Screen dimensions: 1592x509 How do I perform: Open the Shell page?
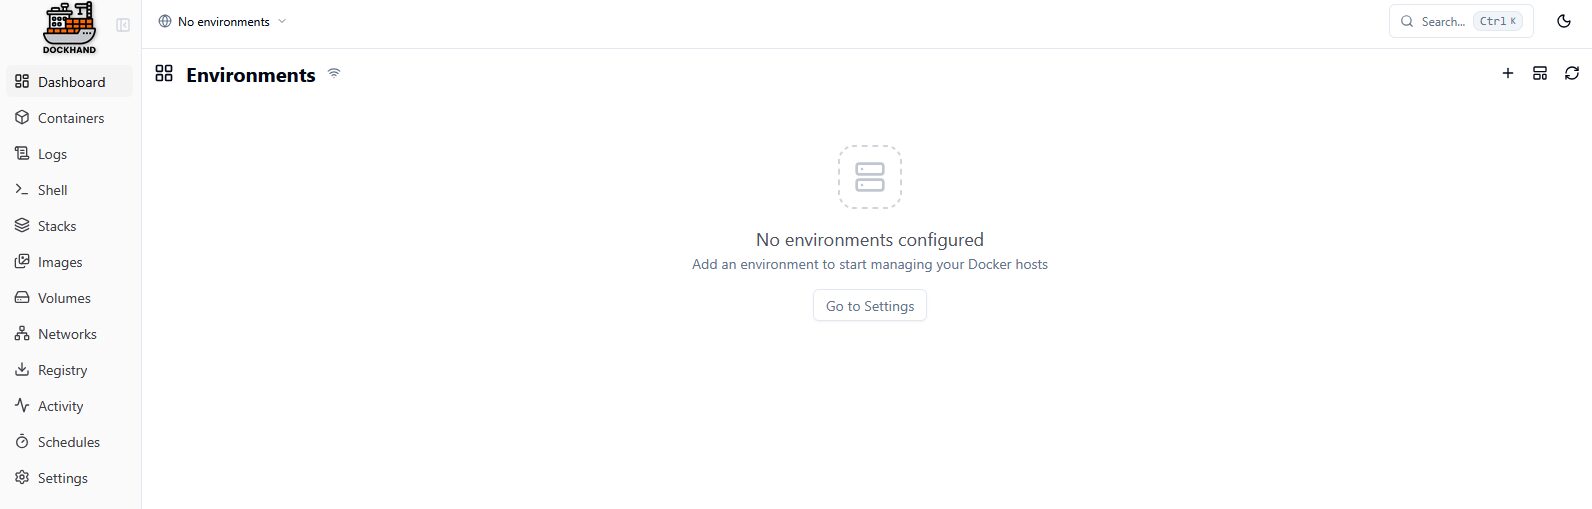point(52,190)
